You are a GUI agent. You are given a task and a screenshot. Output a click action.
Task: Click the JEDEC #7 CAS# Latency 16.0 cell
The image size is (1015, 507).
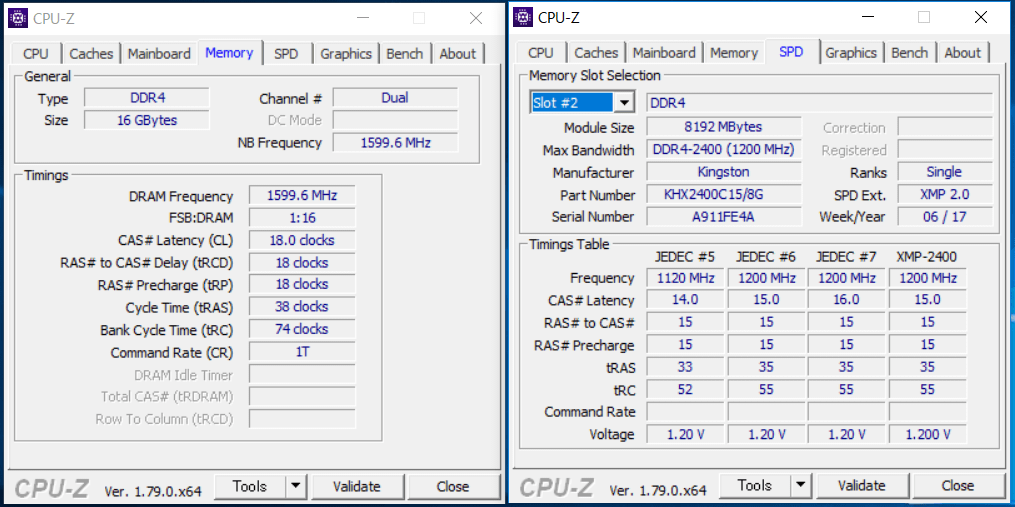[847, 300]
